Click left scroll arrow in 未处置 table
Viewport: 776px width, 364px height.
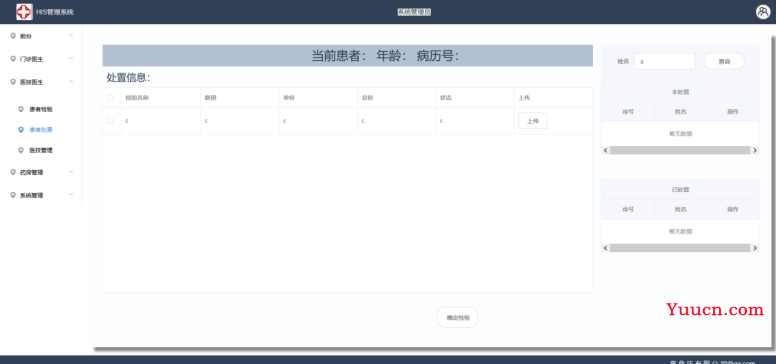tap(605, 150)
